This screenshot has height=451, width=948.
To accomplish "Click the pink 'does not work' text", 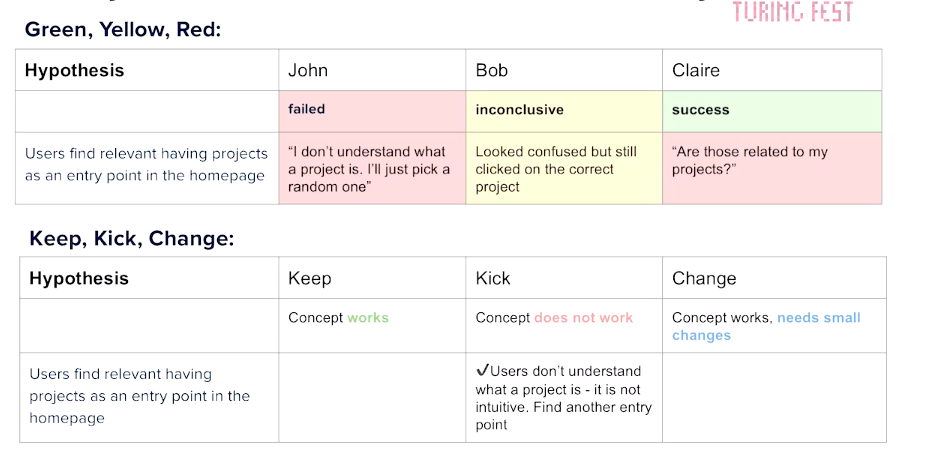I will [583, 318].
